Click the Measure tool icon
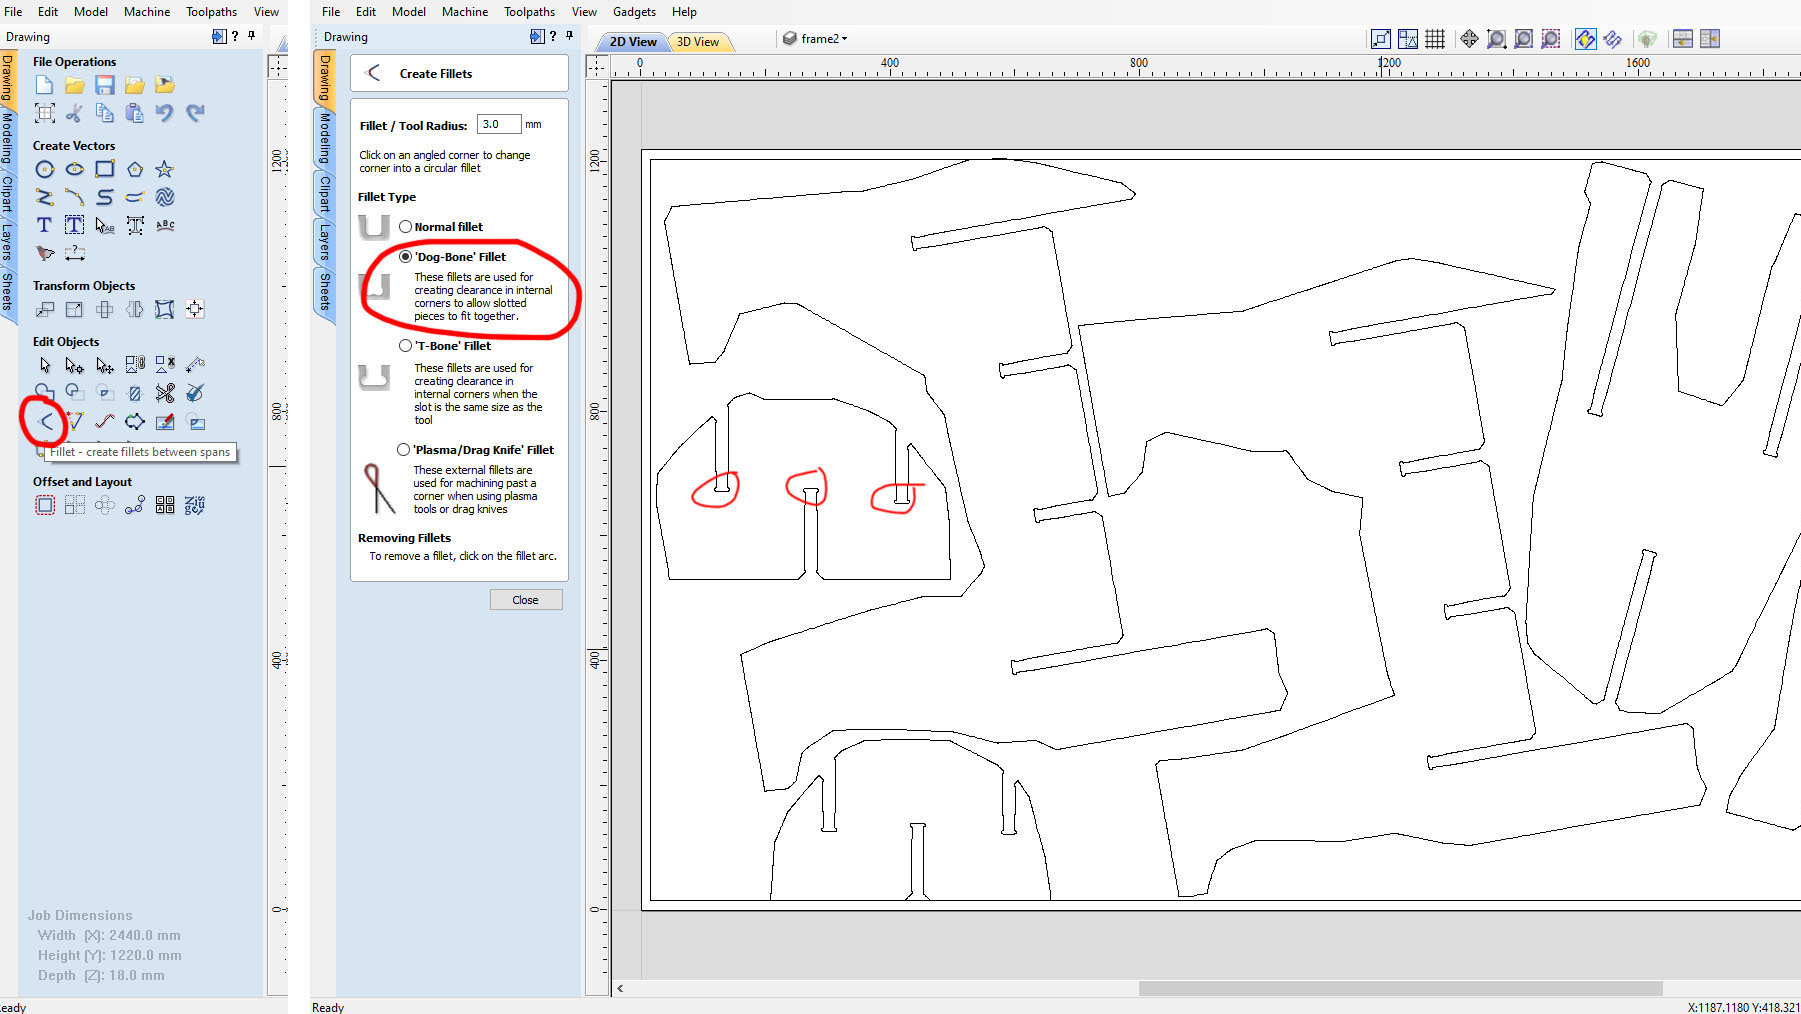 click(x=195, y=365)
